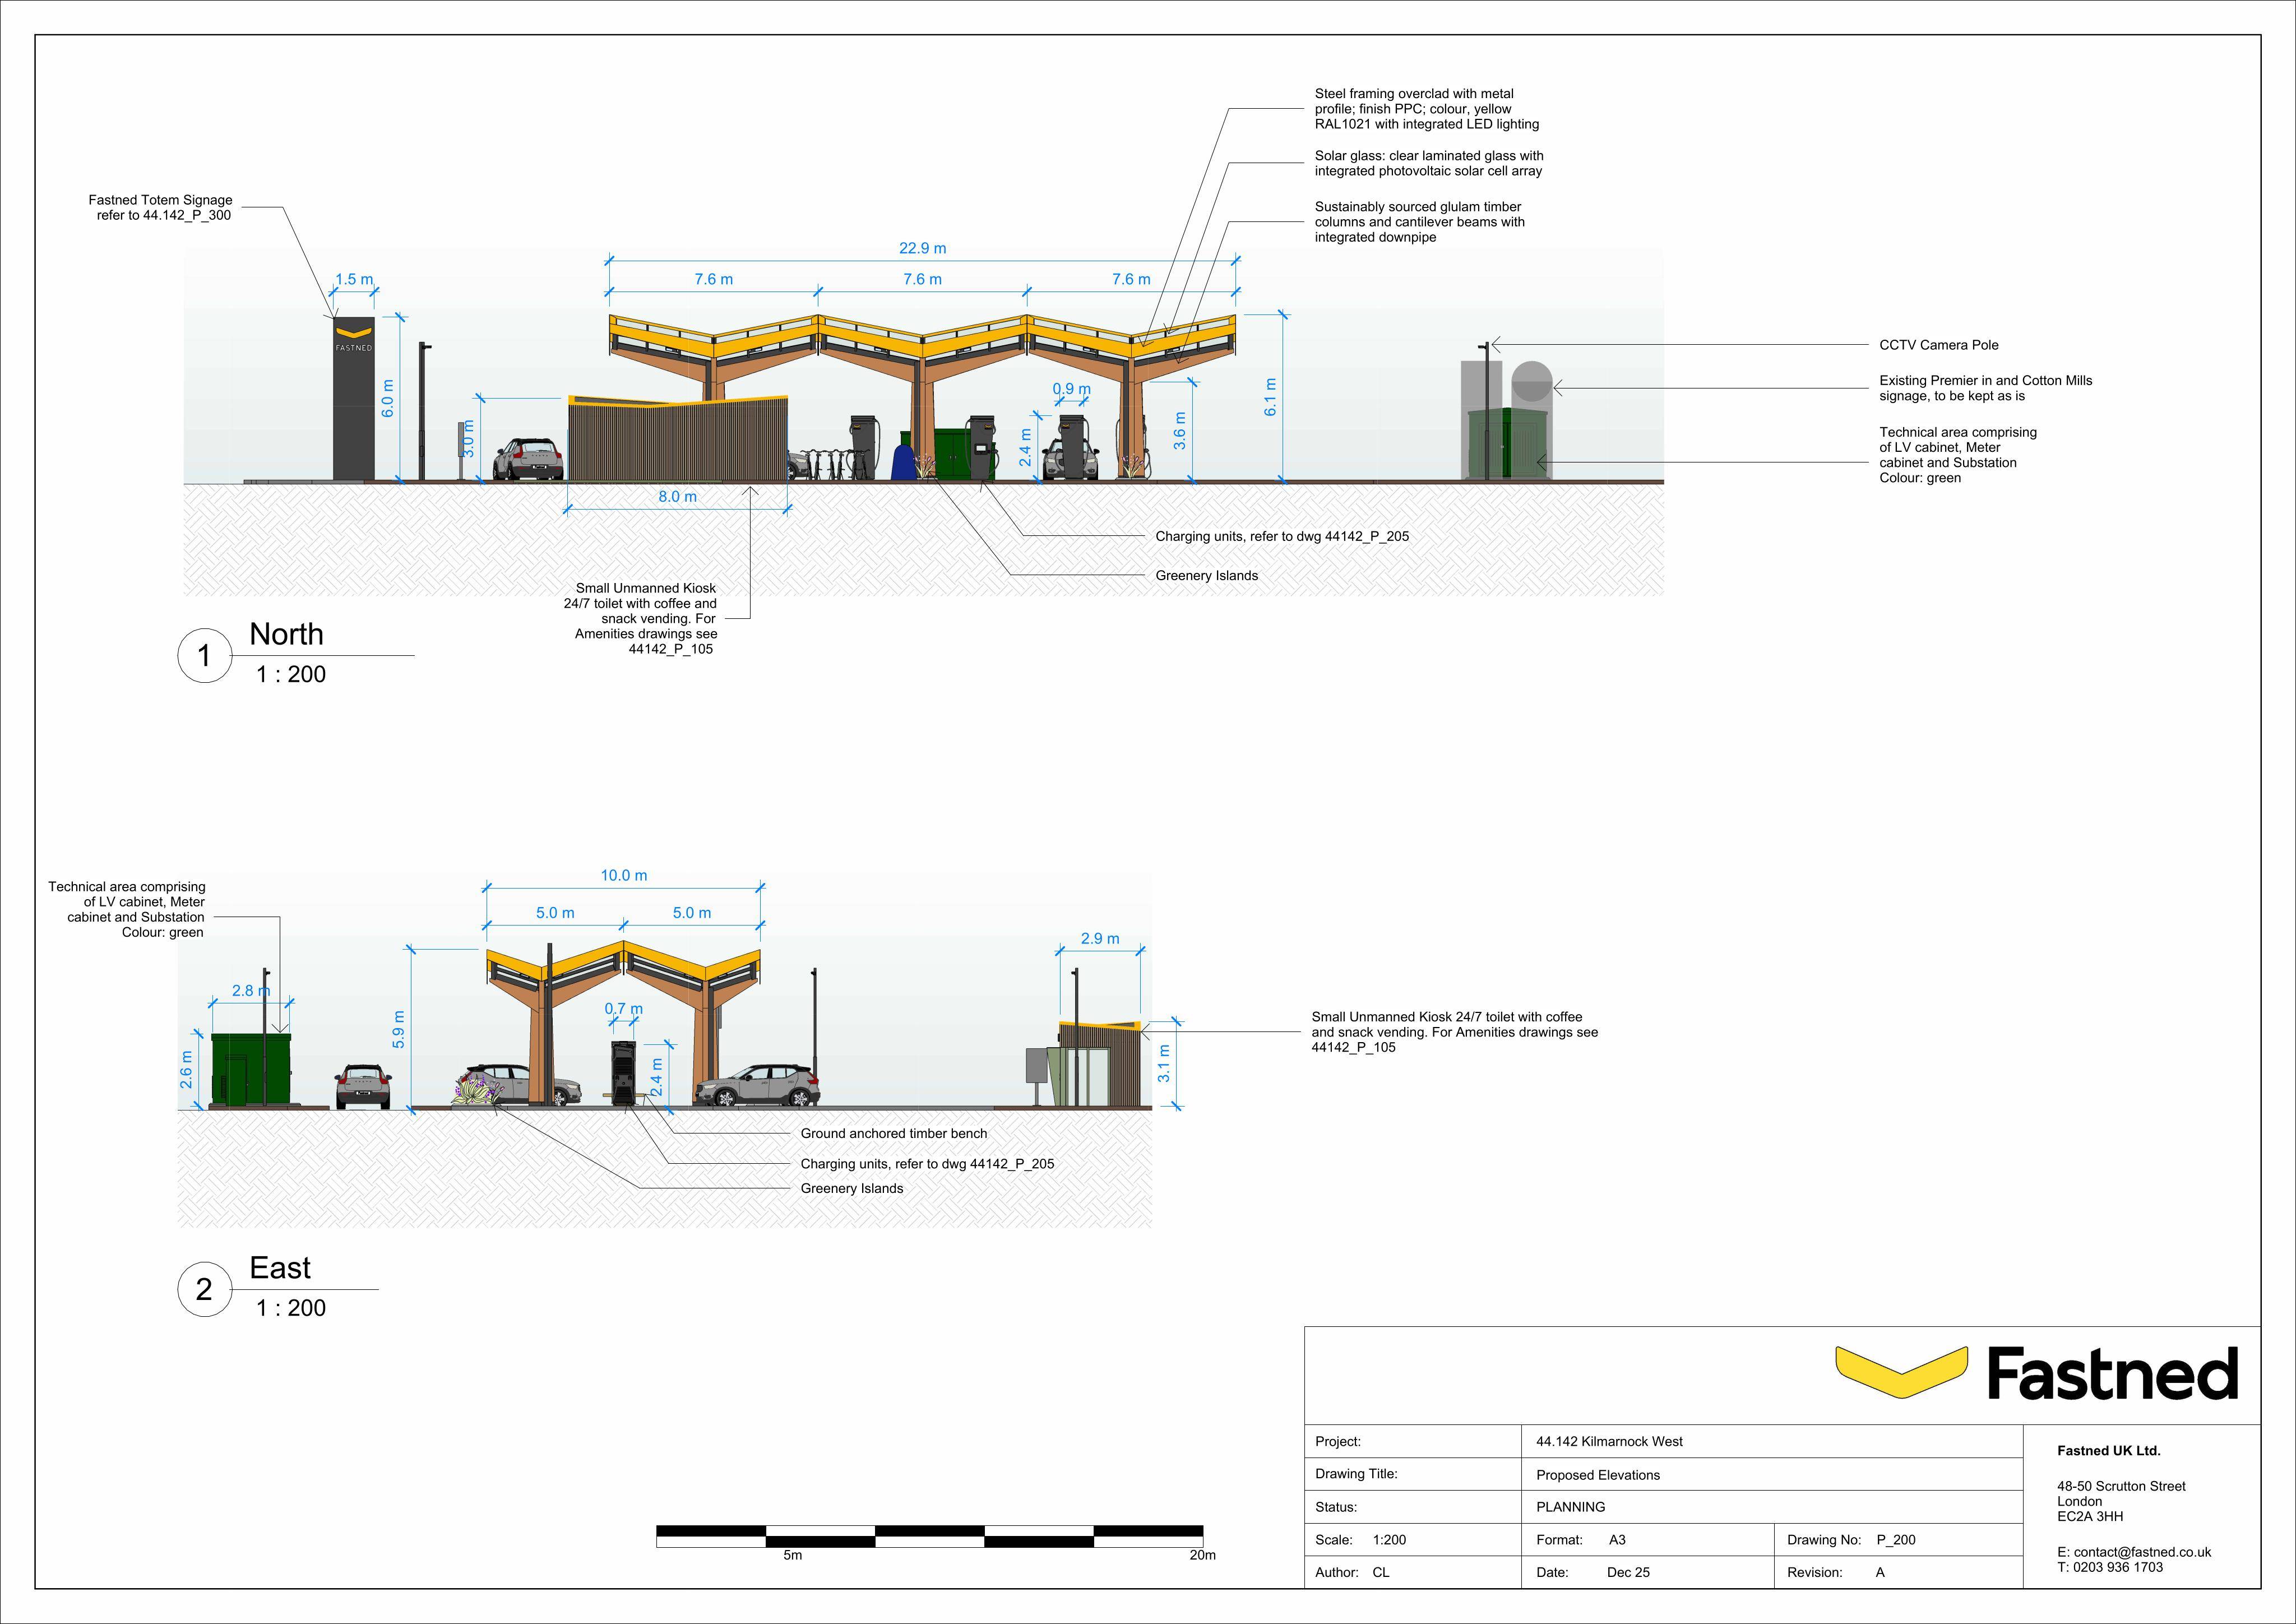
Task: Click the 'PLANNING' status value
Action: [x=1570, y=1507]
